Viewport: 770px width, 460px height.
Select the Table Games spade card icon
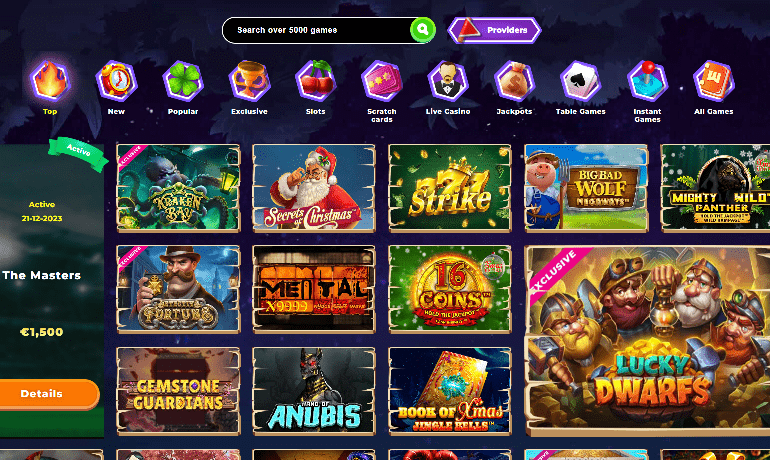(x=580, y=81)
